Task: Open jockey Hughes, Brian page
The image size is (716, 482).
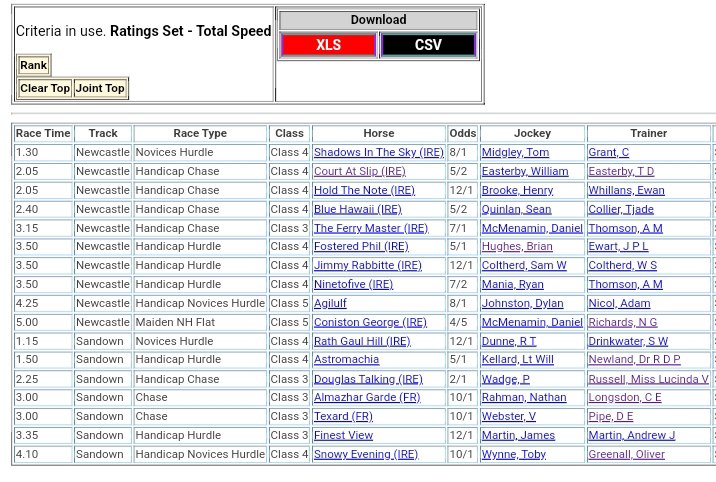Action: pyautogui.click(x=516, y=246)
